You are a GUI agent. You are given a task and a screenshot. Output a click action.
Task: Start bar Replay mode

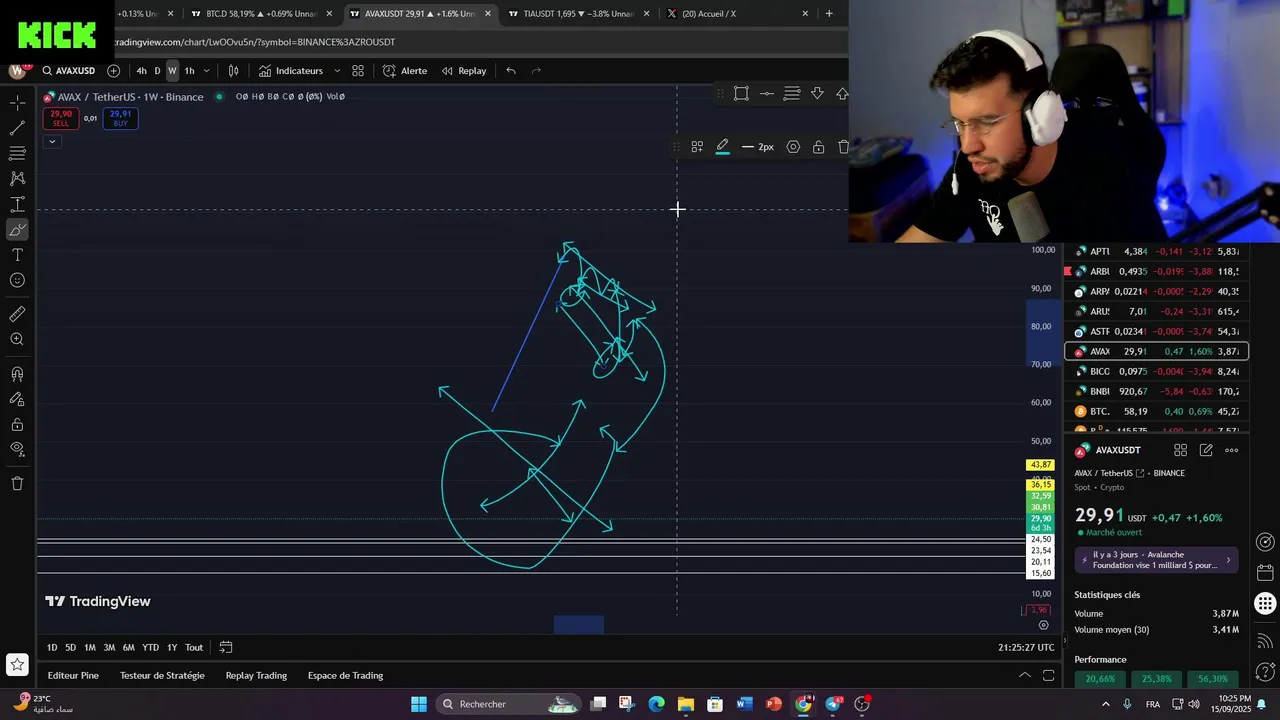tap(464, 71)
